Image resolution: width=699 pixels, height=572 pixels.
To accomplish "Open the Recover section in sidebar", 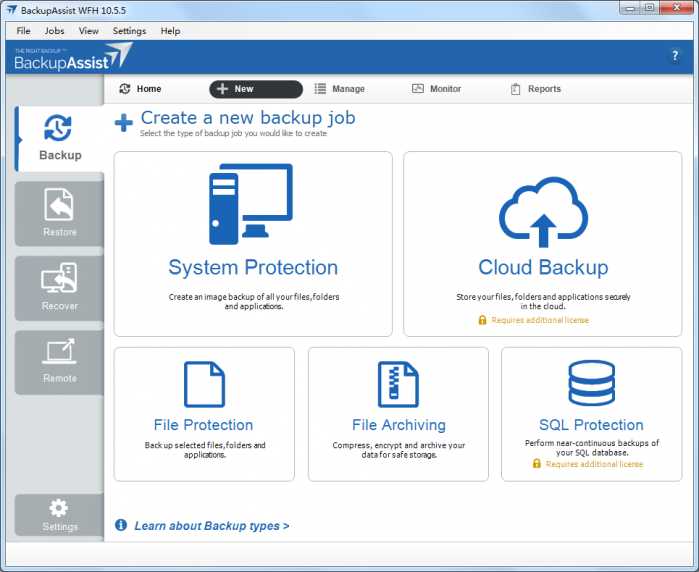I will [x=60, y=288].
